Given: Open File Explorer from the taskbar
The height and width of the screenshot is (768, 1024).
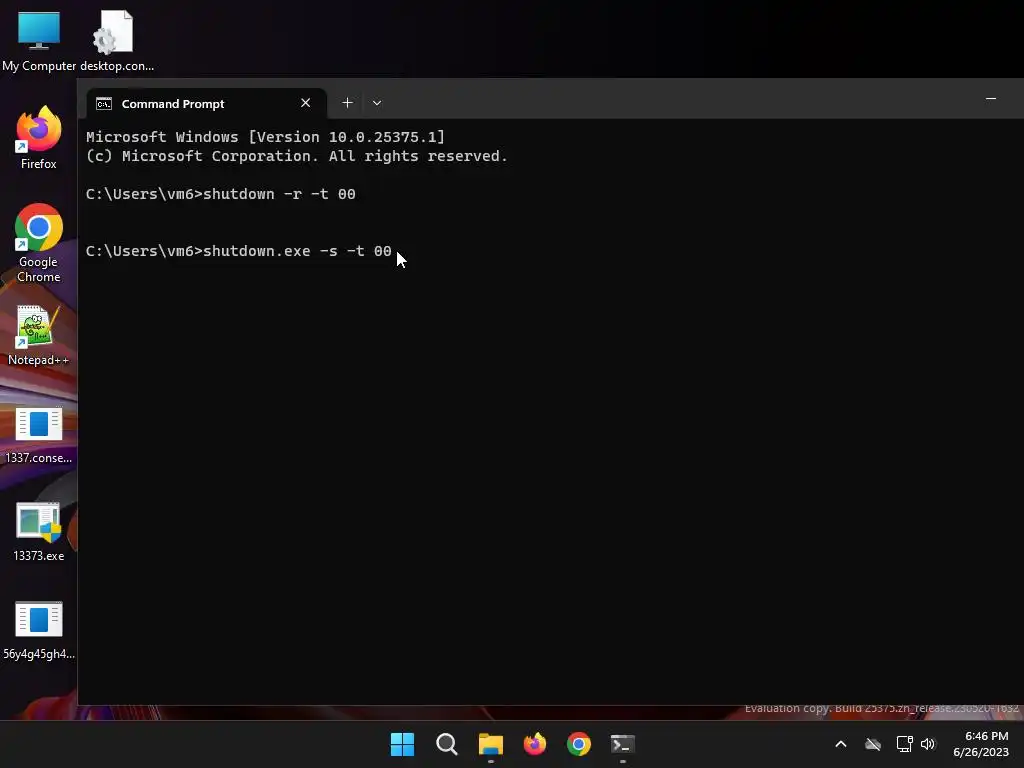Looking at the screenshot, I should 490,744.
